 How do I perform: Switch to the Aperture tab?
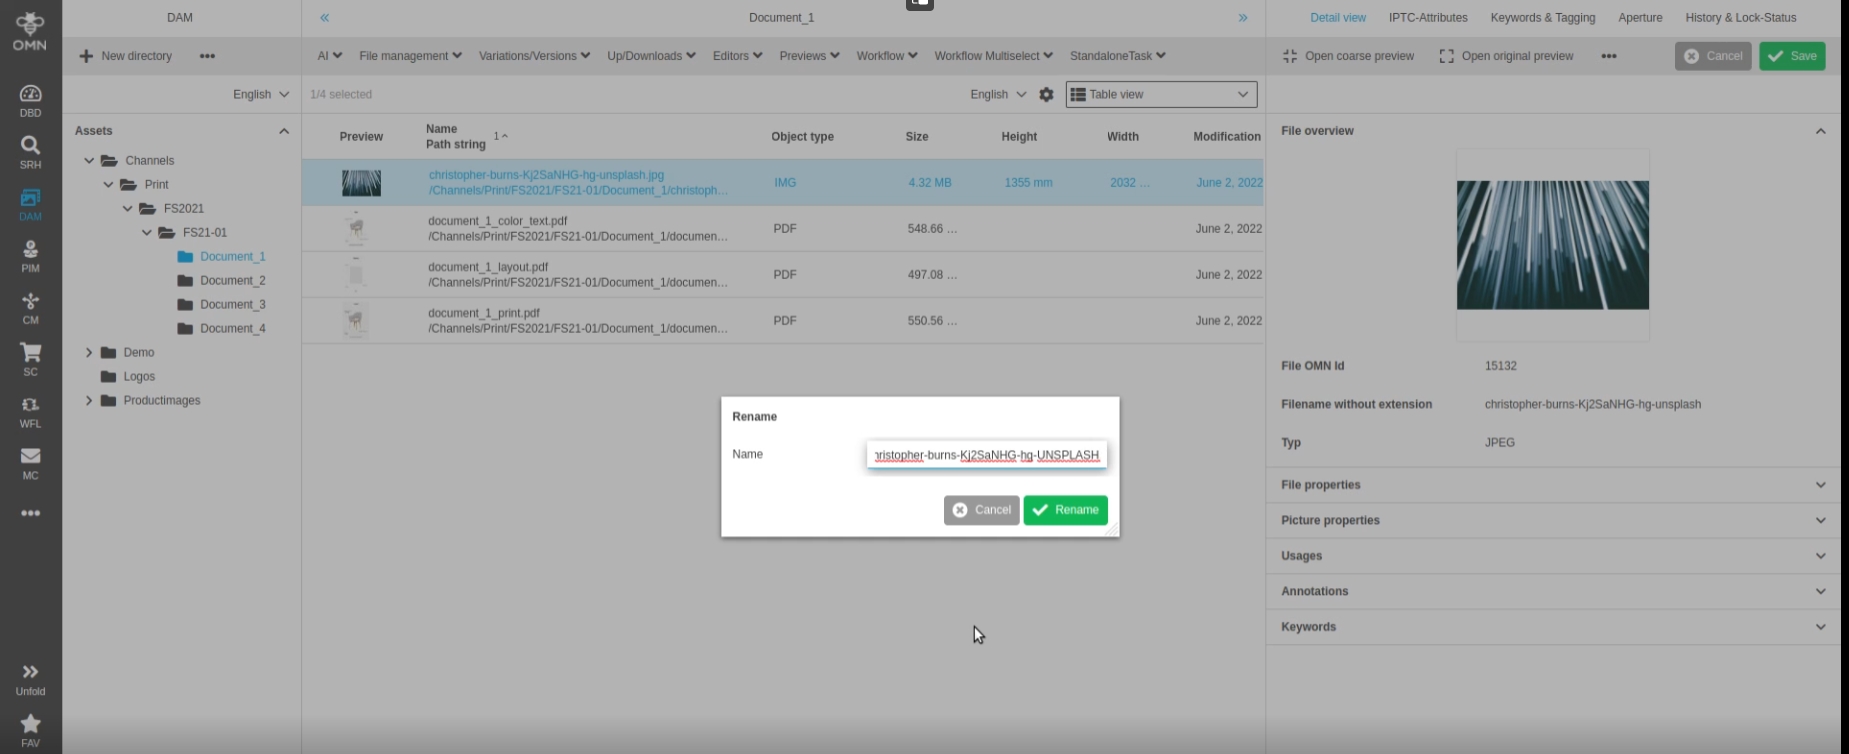pyautogui.click(x=1640, y=18)
